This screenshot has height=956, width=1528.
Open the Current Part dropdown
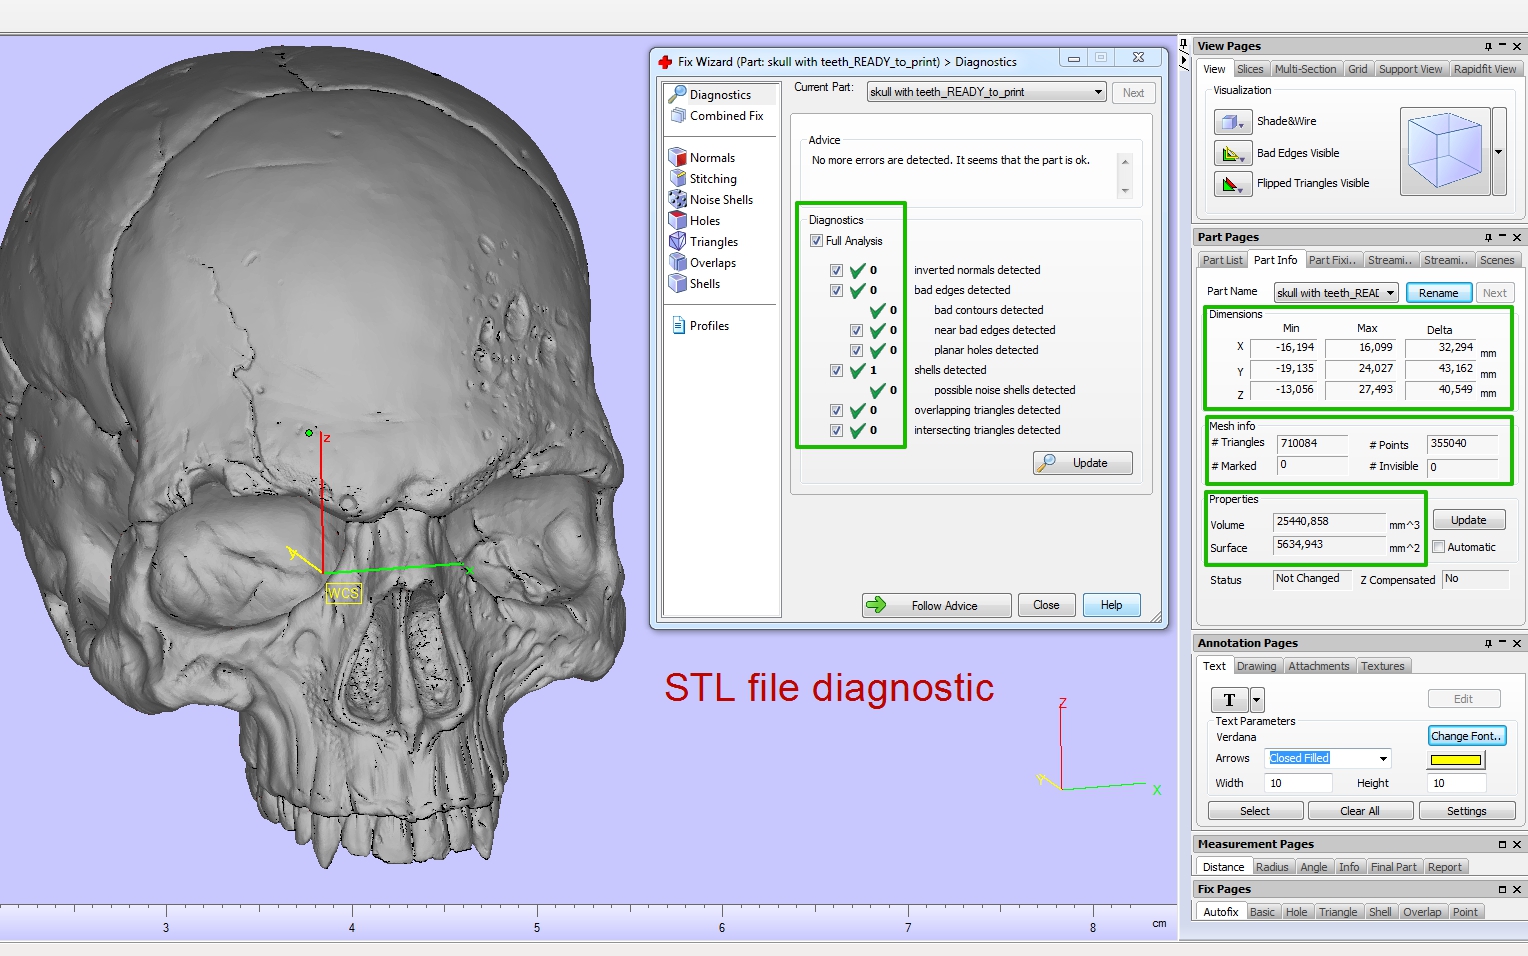(1098, 92)
